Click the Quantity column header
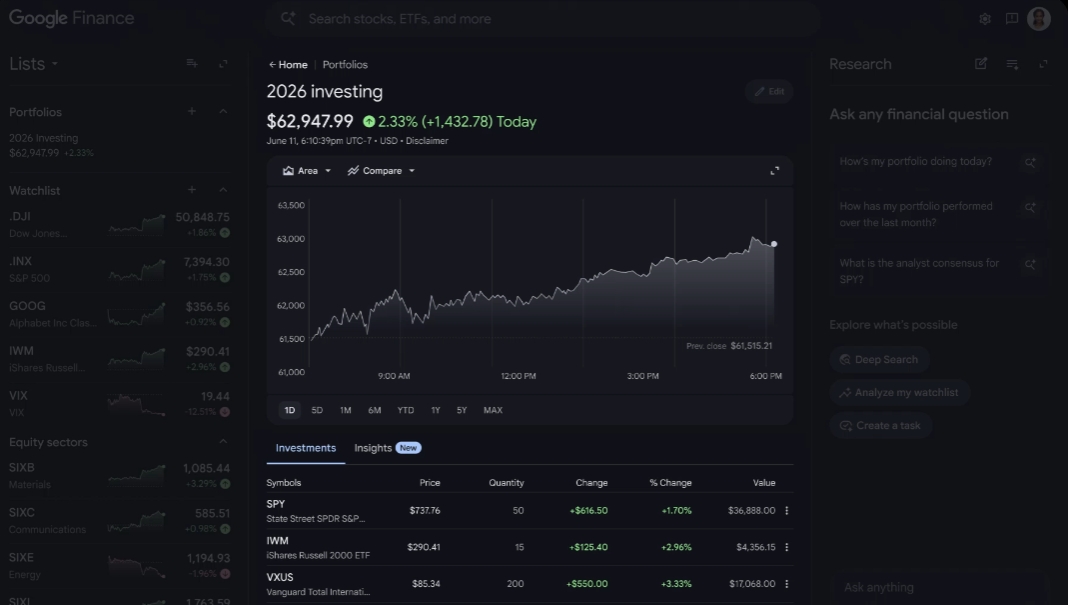Image resolution: width=1068 pixels, height=605 pixels. pyautogui.click(x=506, y=482)
